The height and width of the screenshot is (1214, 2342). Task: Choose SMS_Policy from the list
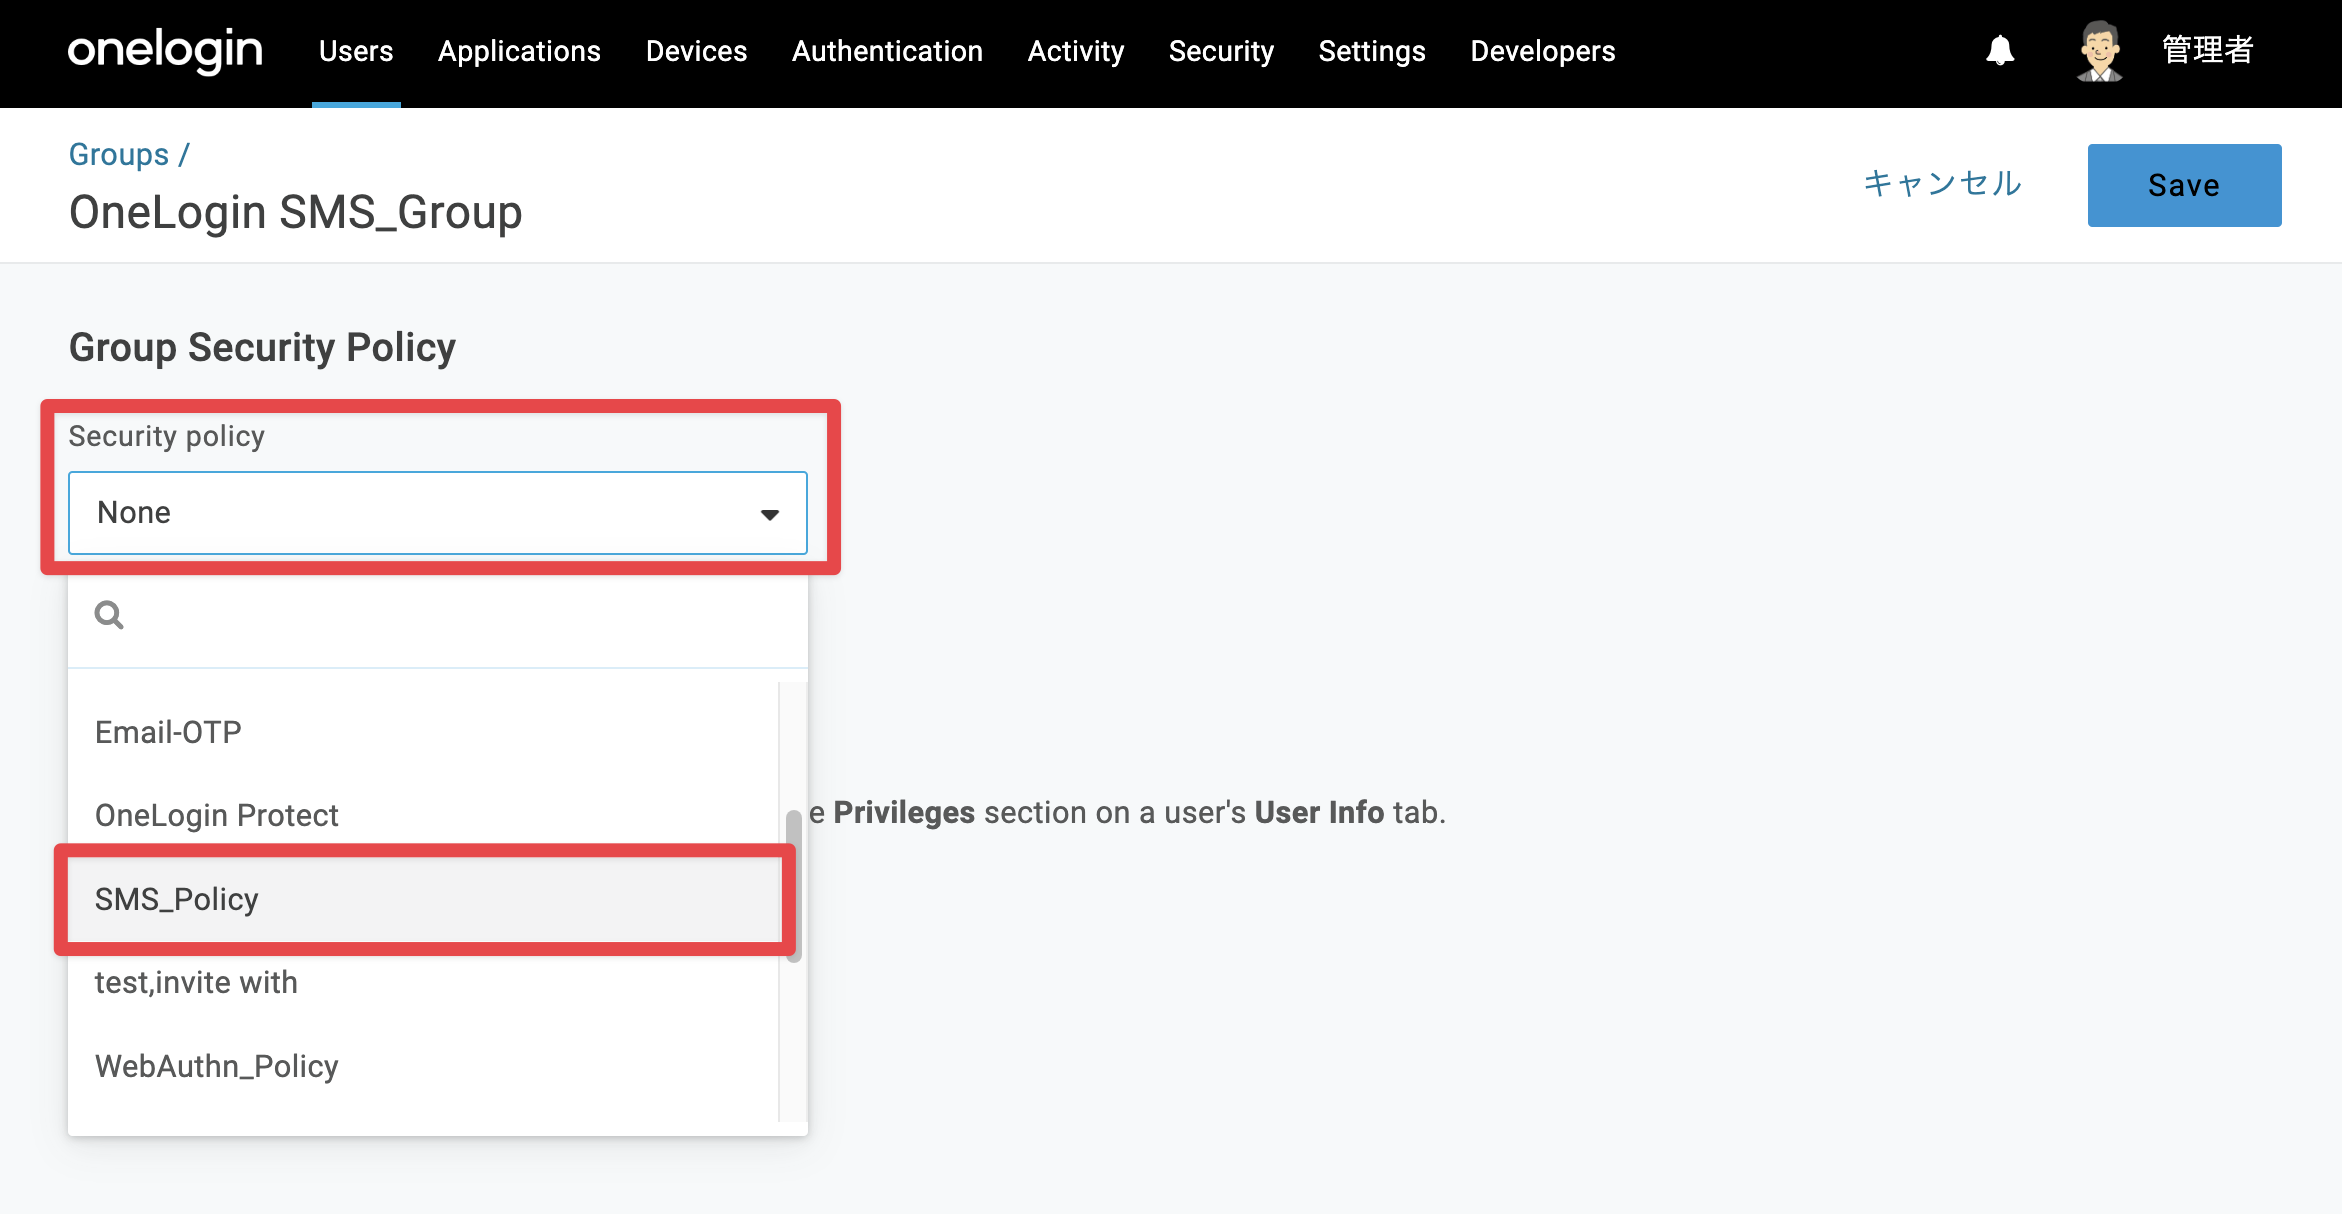pos(424,899)
